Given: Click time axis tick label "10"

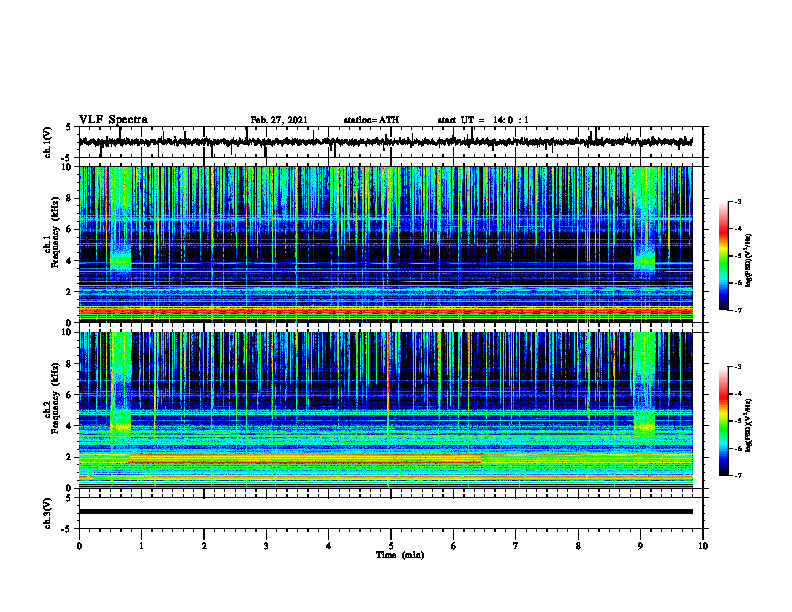Looking at the screenshot, I should coord(703,546).
